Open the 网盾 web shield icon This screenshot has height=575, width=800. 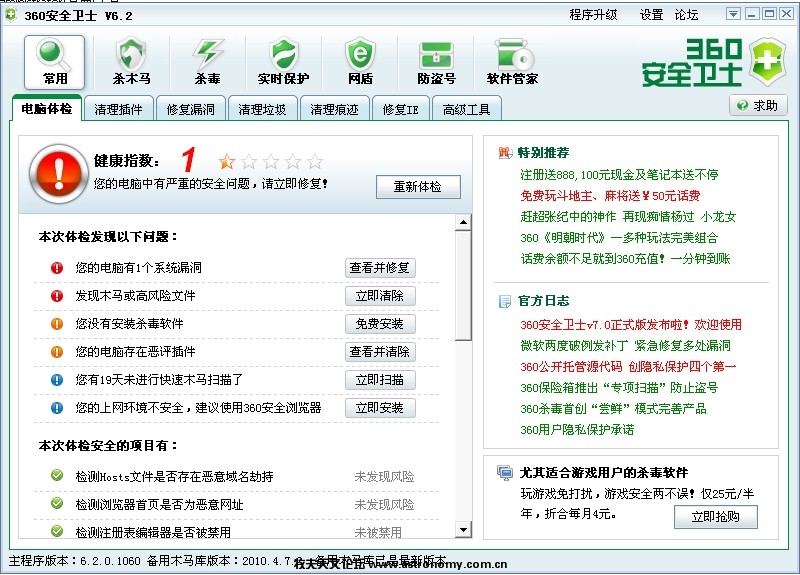(x=360, y=61)
